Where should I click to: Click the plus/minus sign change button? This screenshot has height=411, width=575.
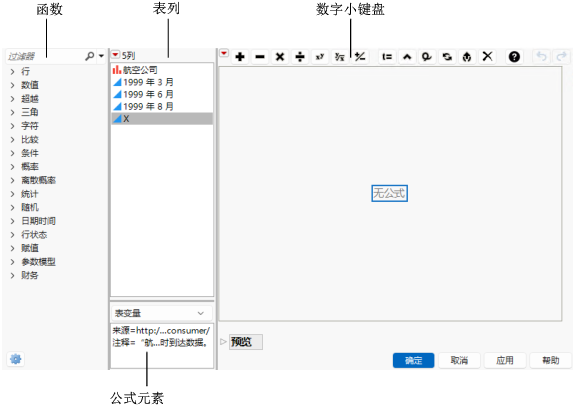360,57
